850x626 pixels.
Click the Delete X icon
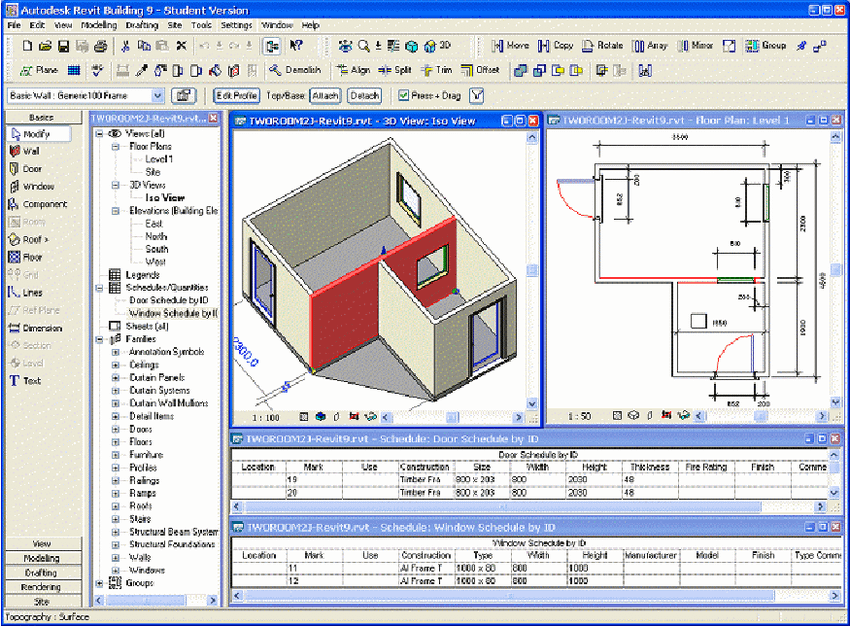pos(182,46)
